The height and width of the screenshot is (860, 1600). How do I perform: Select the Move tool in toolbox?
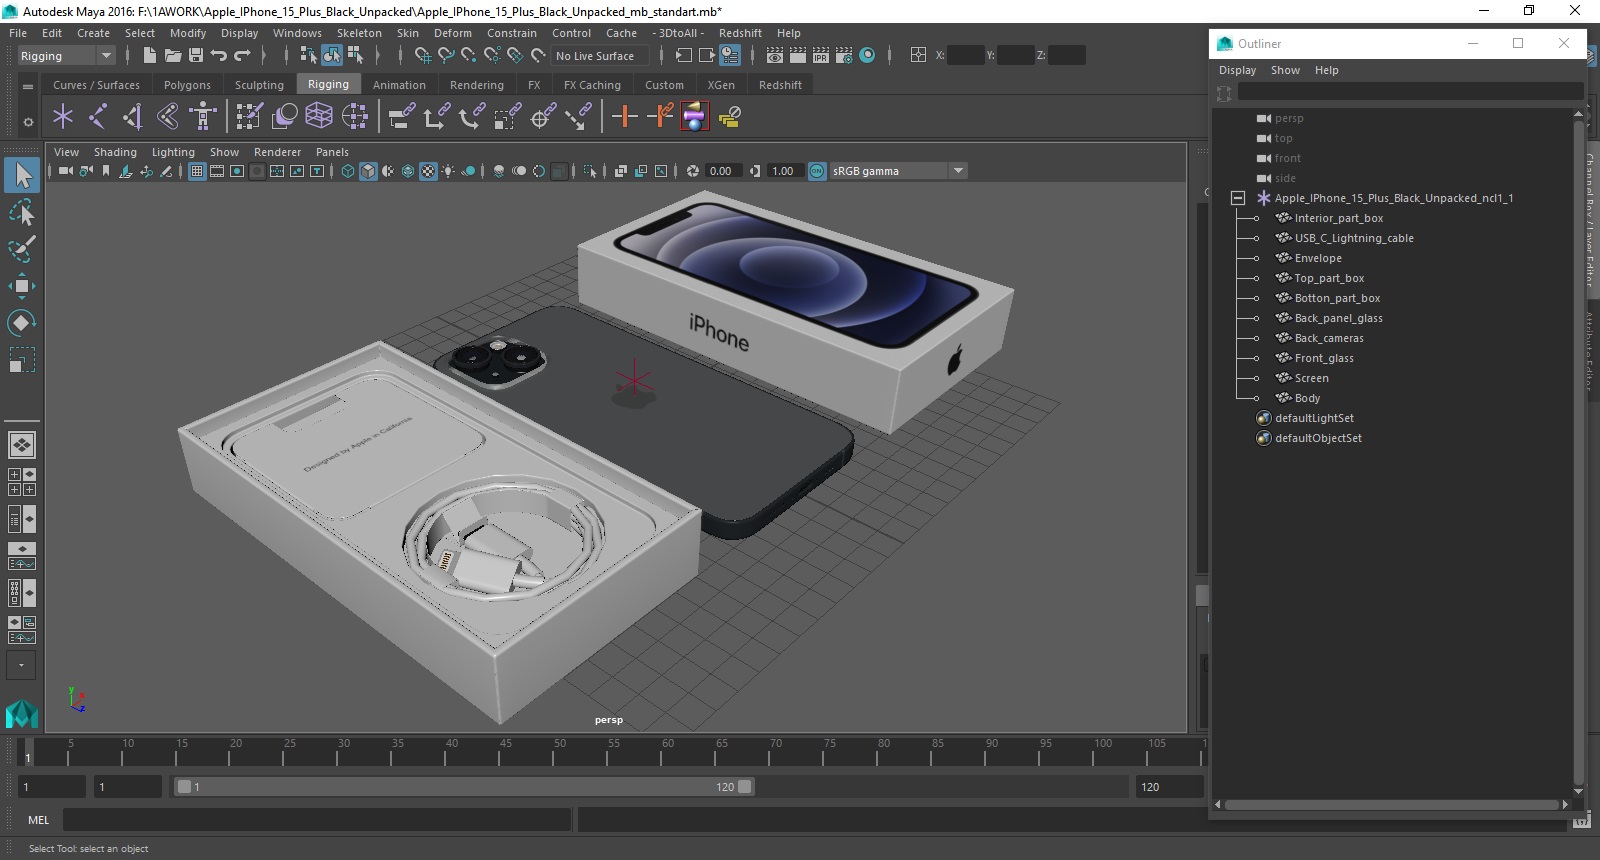pos(21,286)
